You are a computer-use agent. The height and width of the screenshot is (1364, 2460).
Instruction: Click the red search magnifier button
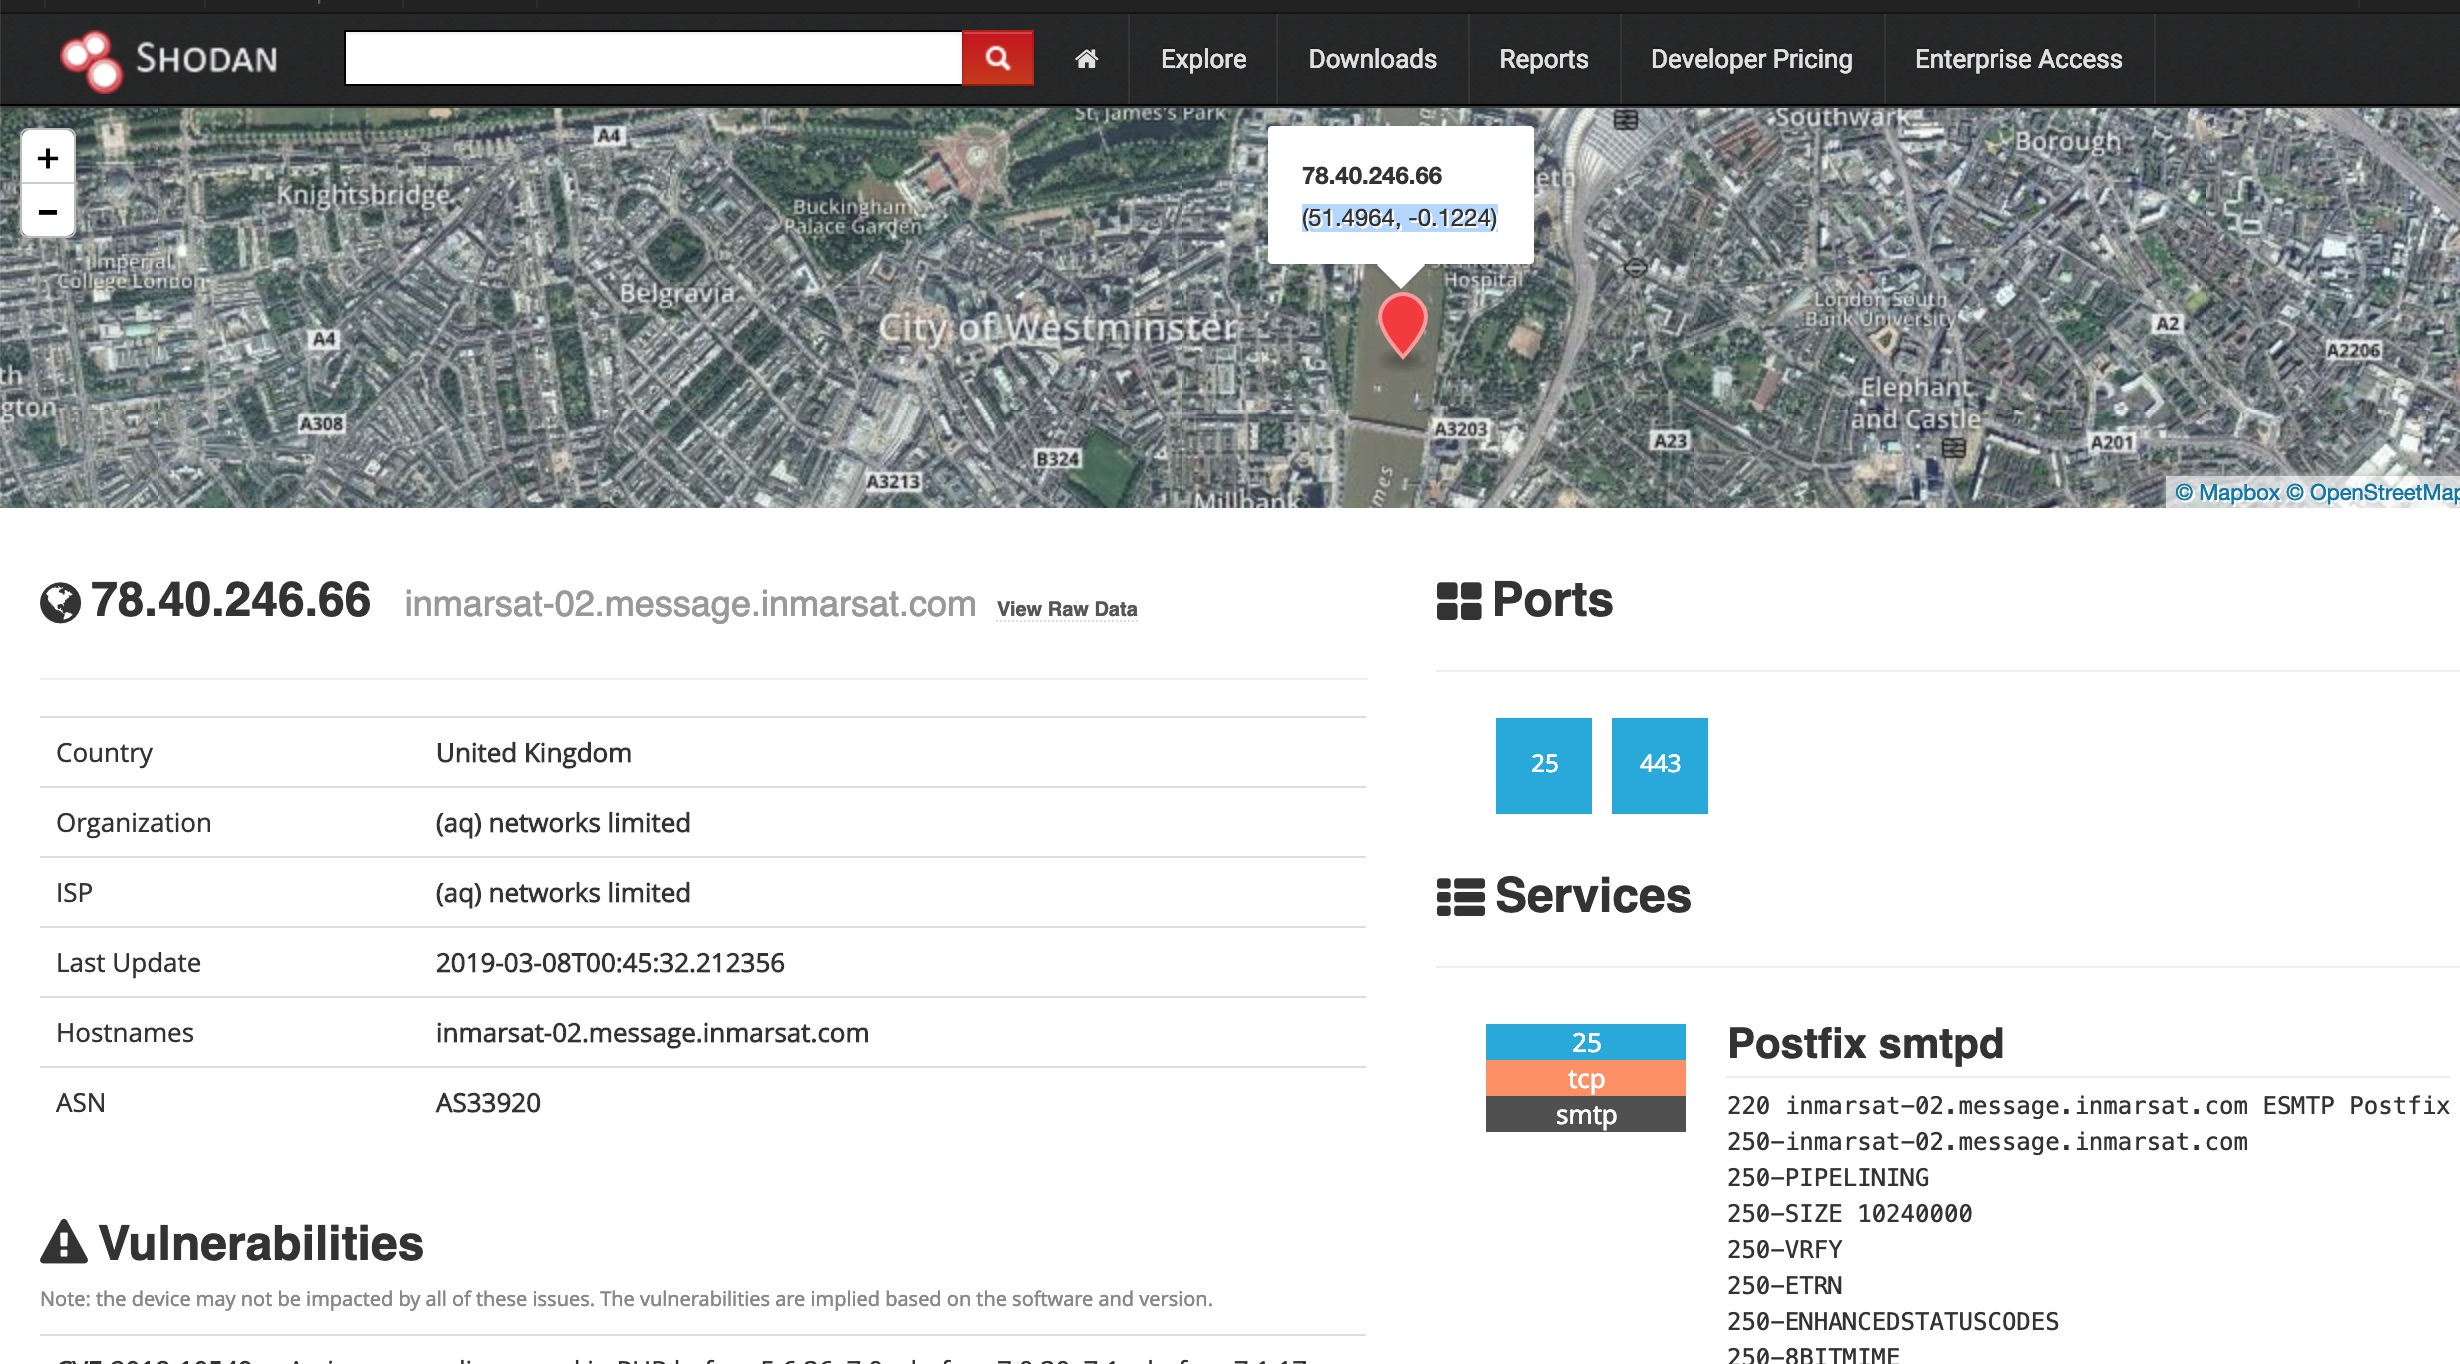click(997, 58)
